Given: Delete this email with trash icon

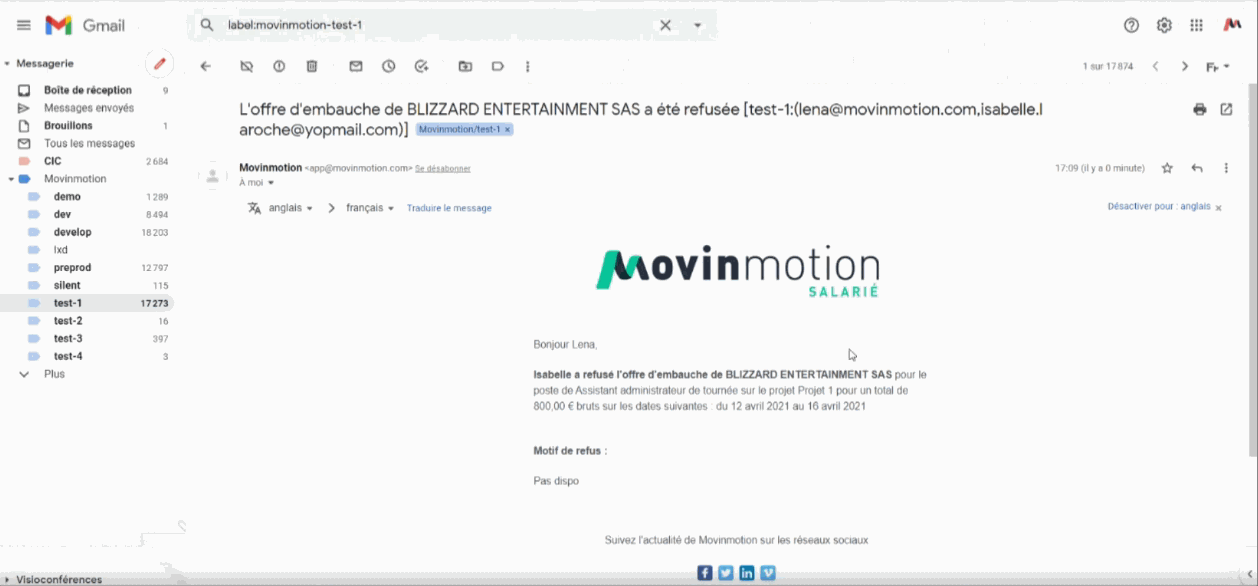Looking at the screenshot, I should point(312,66).
